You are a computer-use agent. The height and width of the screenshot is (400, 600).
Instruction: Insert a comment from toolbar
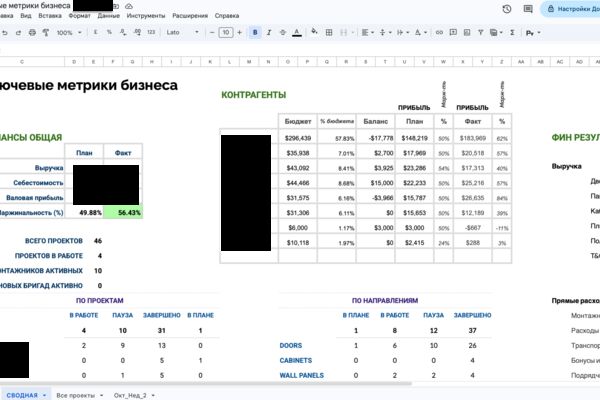453,33
